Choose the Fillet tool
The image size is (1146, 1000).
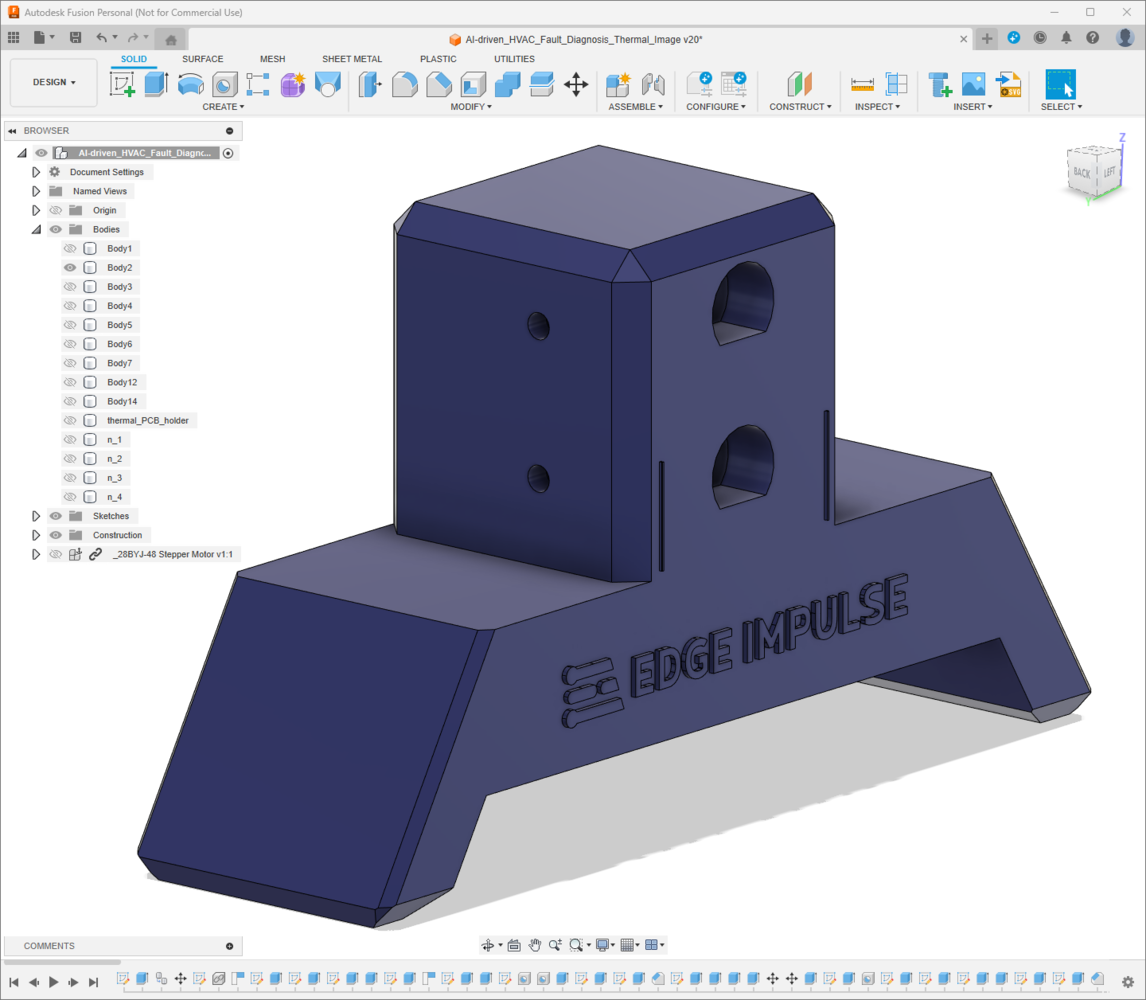coord(405,84)
